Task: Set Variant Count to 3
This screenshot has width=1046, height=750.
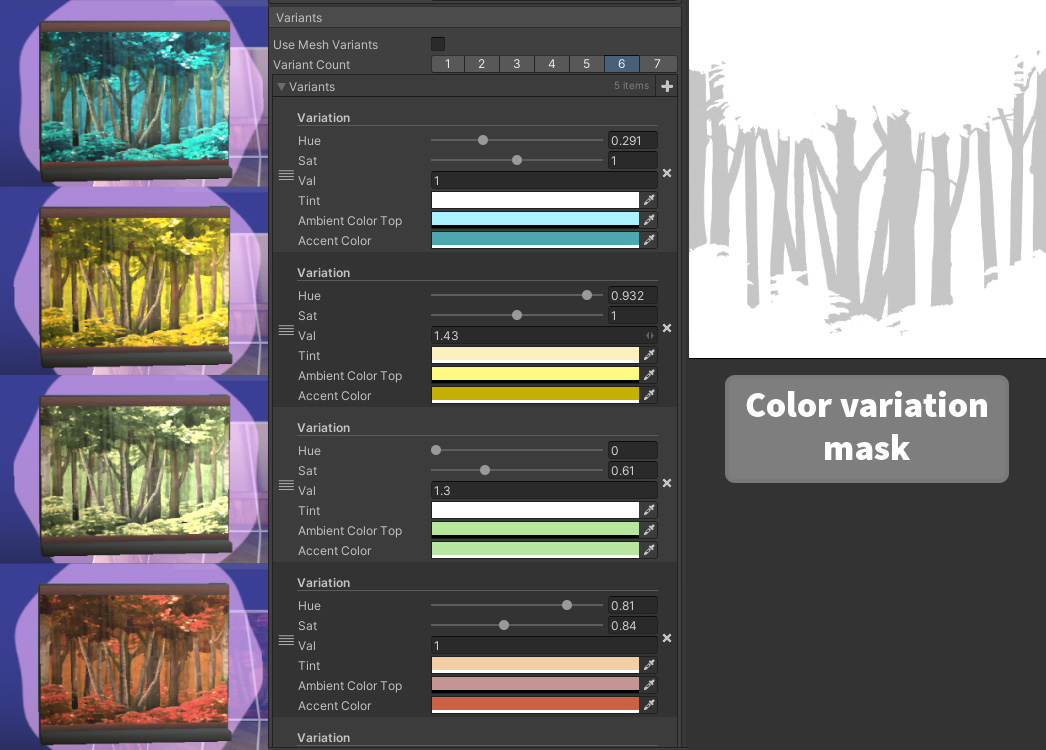Action: [x=516, y=64]
